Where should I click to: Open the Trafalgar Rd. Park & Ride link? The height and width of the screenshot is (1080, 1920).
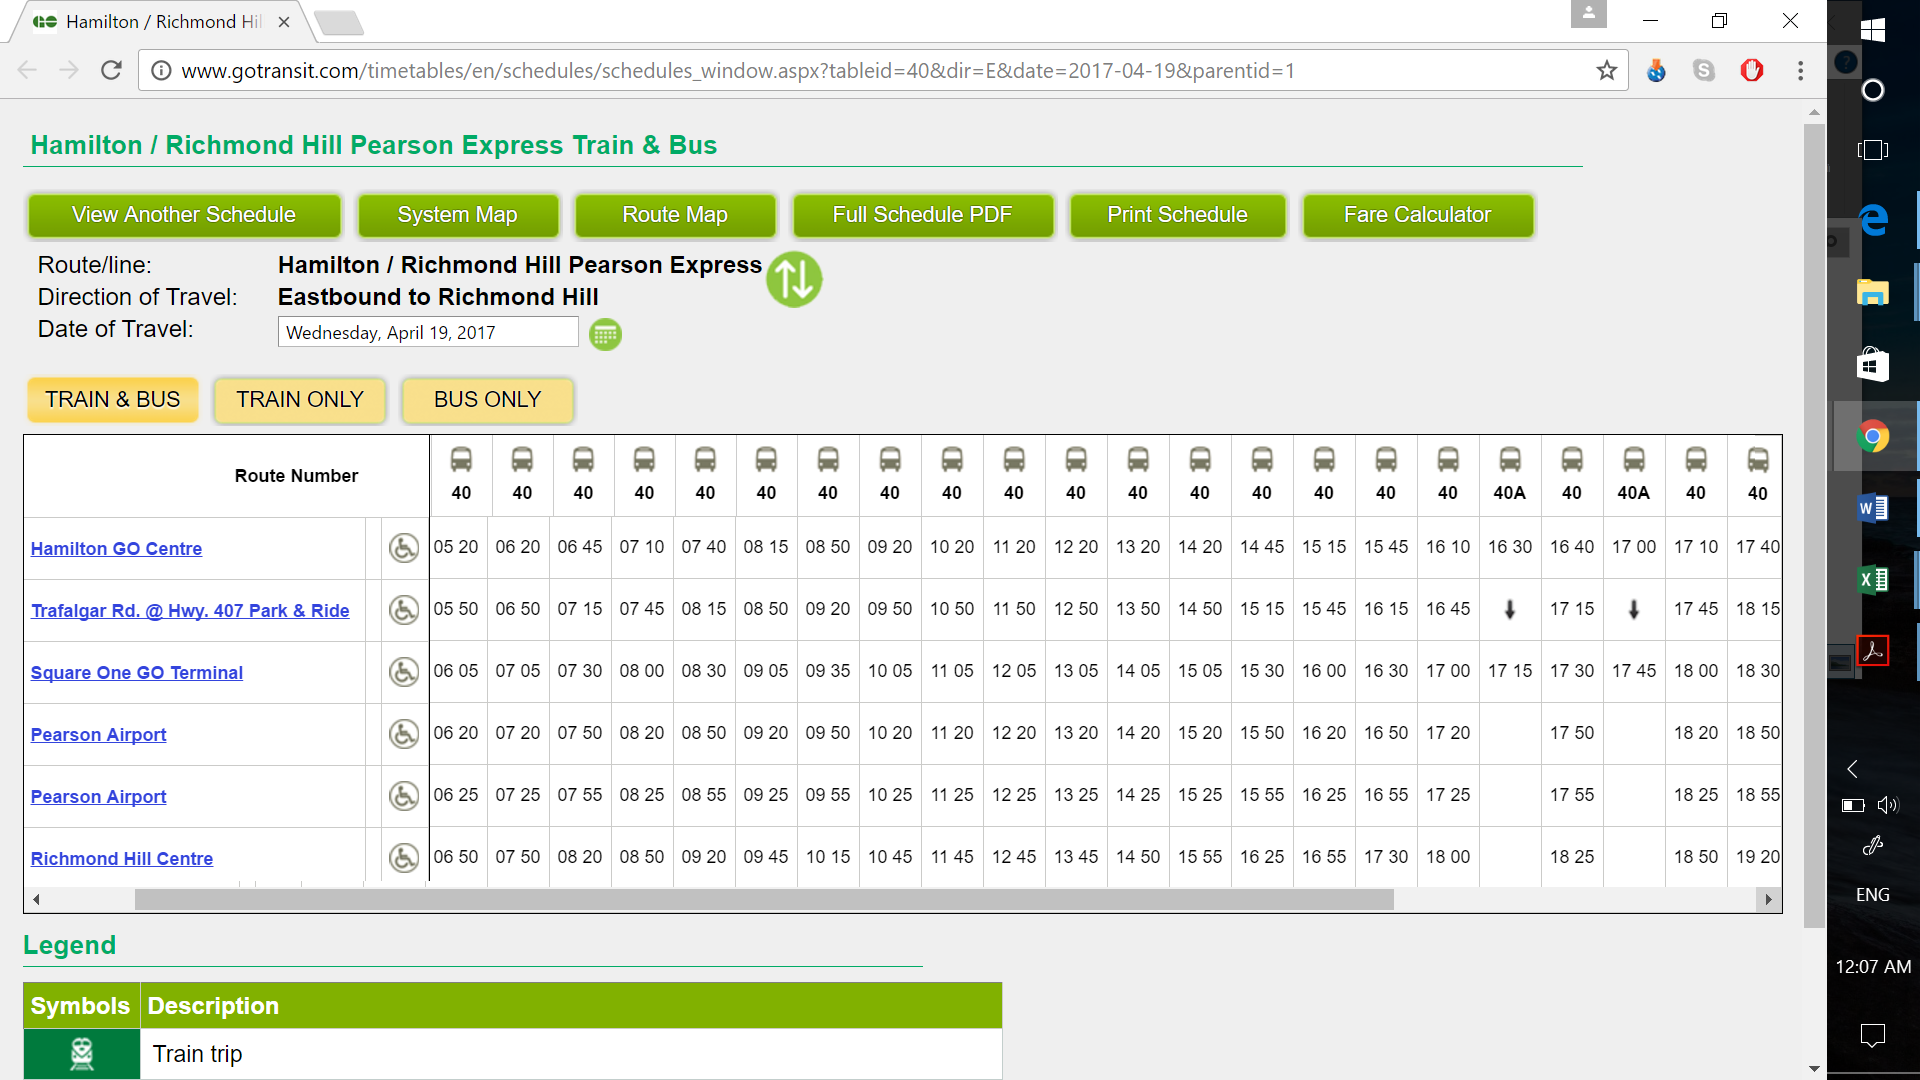(190, 611)
